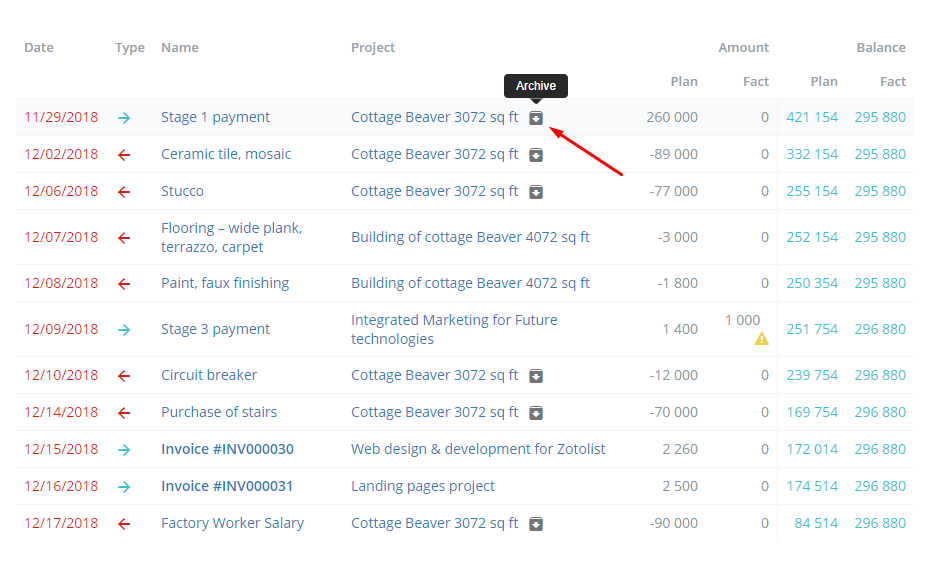This screenshot has height=562, width=929.
Task: Open Flooring – wide plank, terrazzo, carpet entry
Action: (232, 237)
